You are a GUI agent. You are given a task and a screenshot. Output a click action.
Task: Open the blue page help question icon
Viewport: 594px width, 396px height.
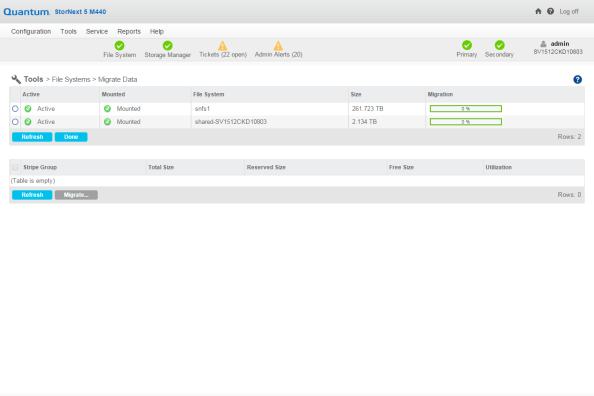coord(577,80)
